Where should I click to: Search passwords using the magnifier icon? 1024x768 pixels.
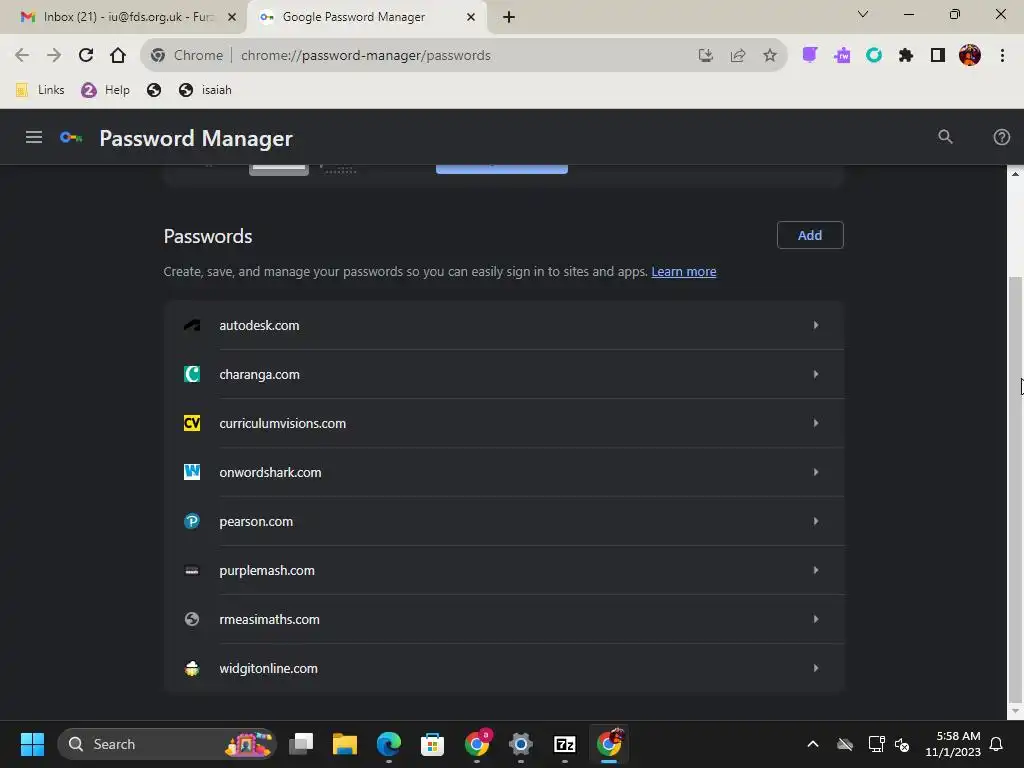[945, 137]
